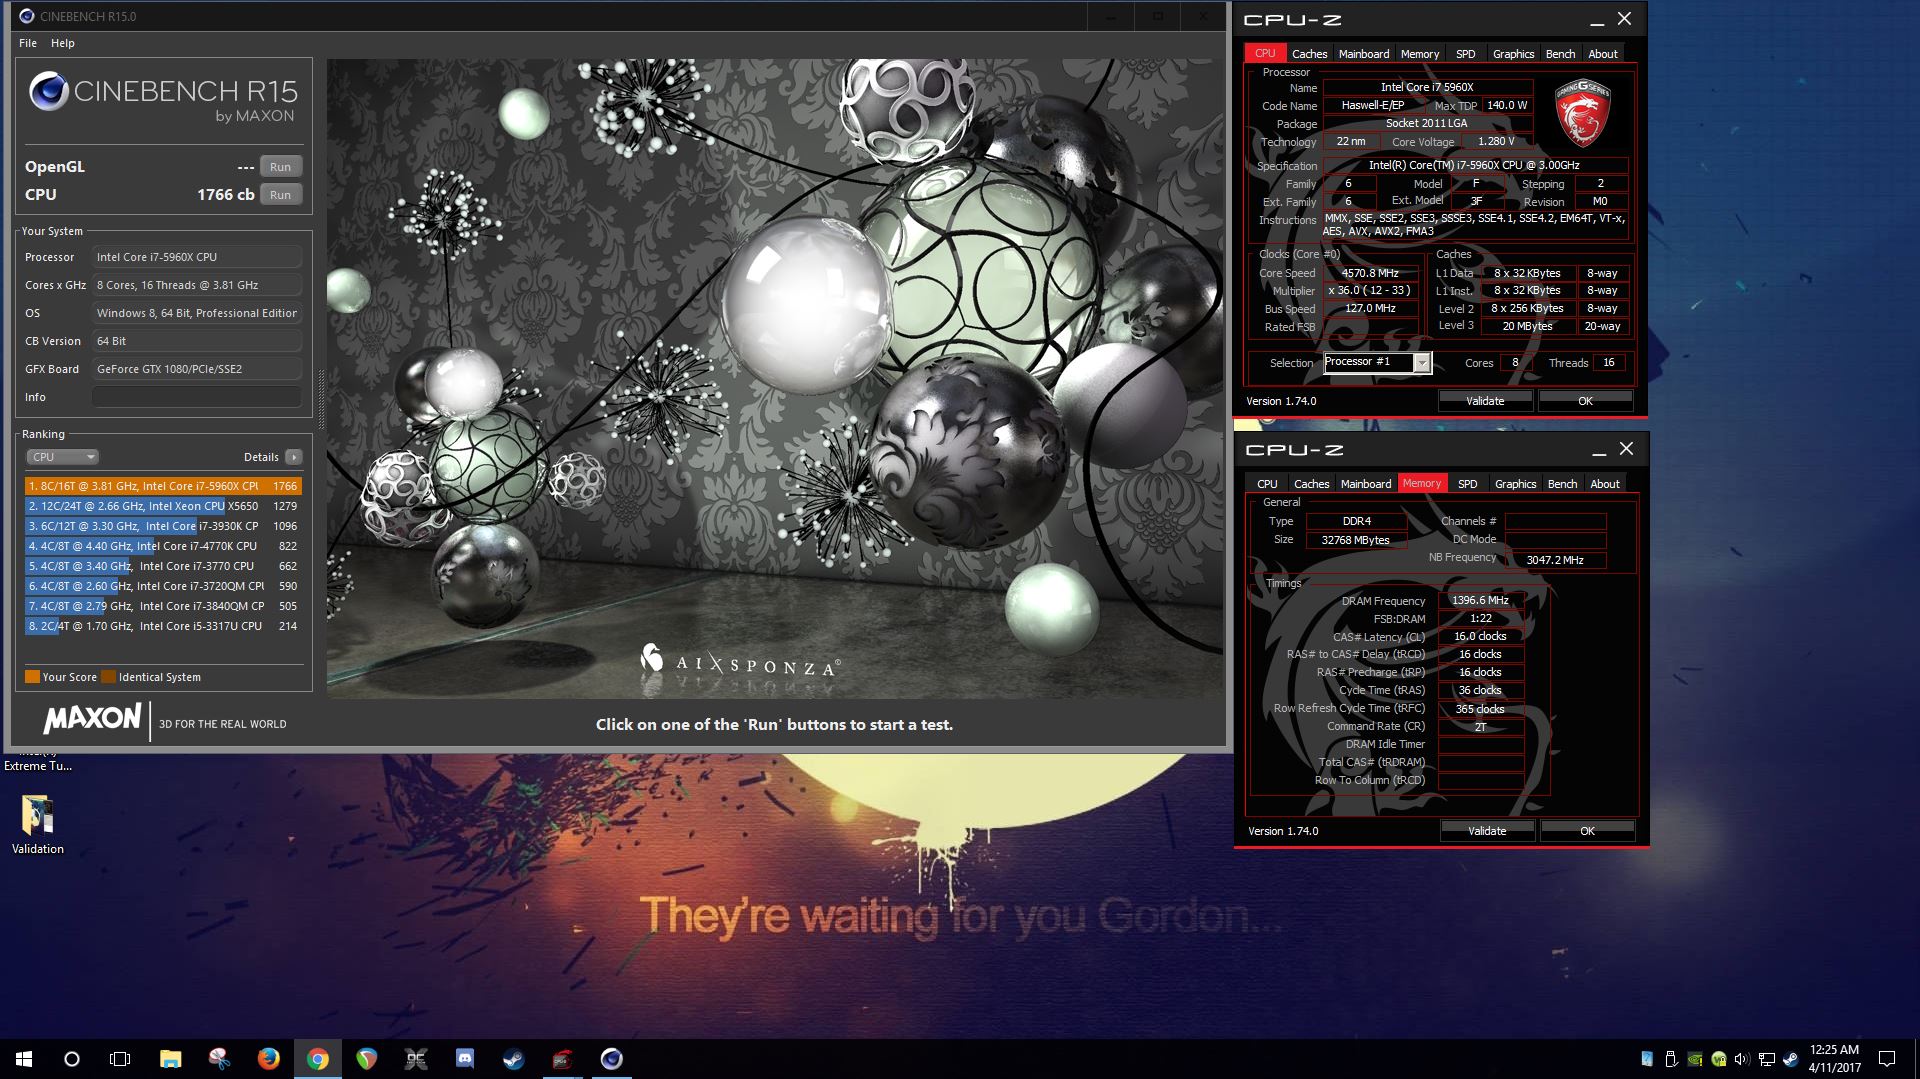Switch to Bench tab in top CPU-Z window
This screenshot has width=1920, height=1079.
[1560, 54]
